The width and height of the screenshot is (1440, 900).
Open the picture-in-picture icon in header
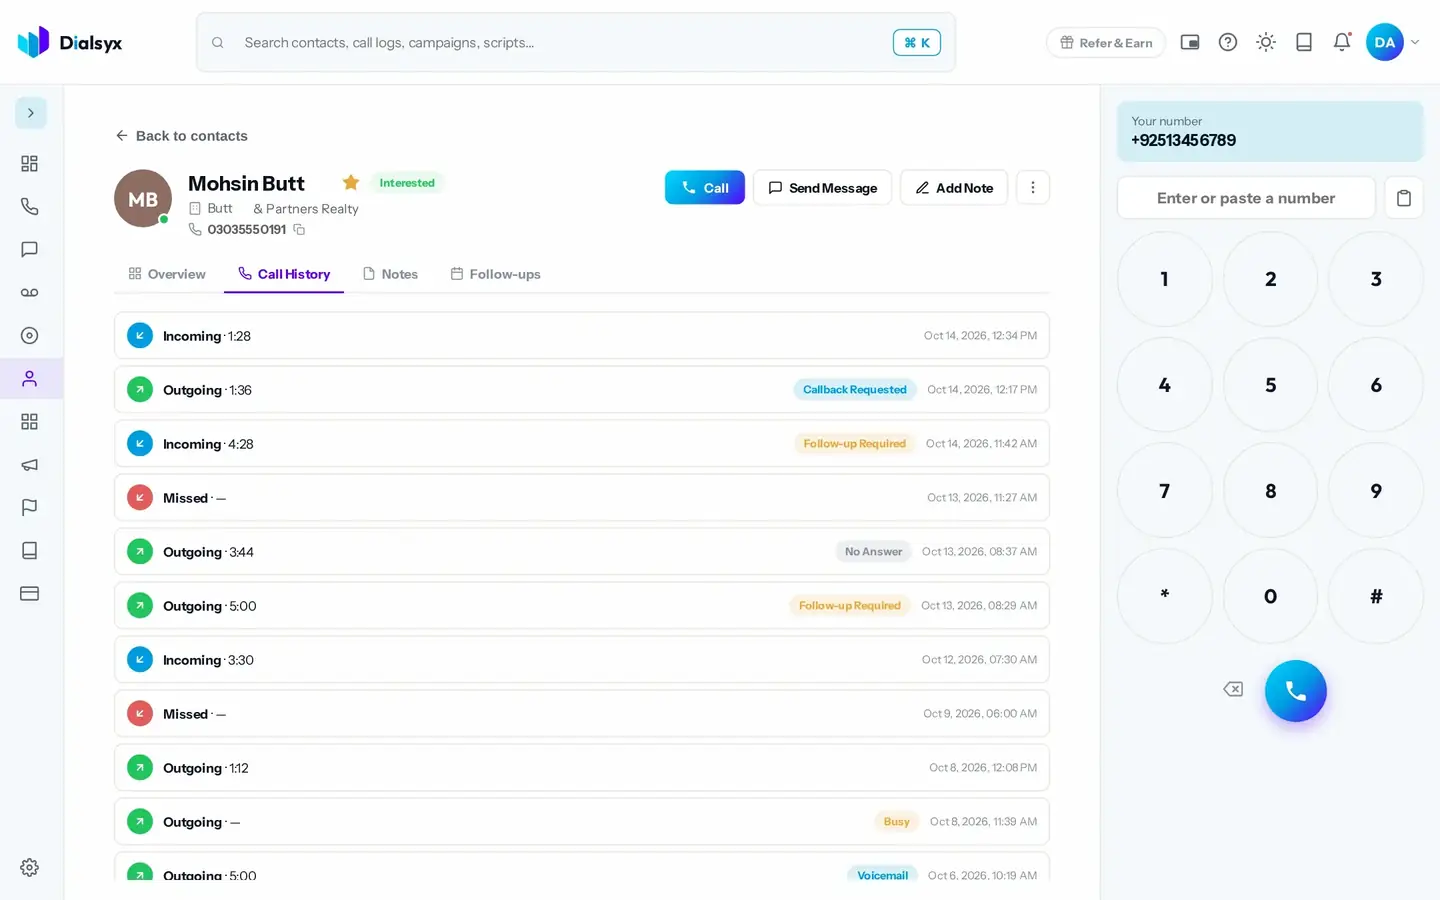tap(1190, 42)
